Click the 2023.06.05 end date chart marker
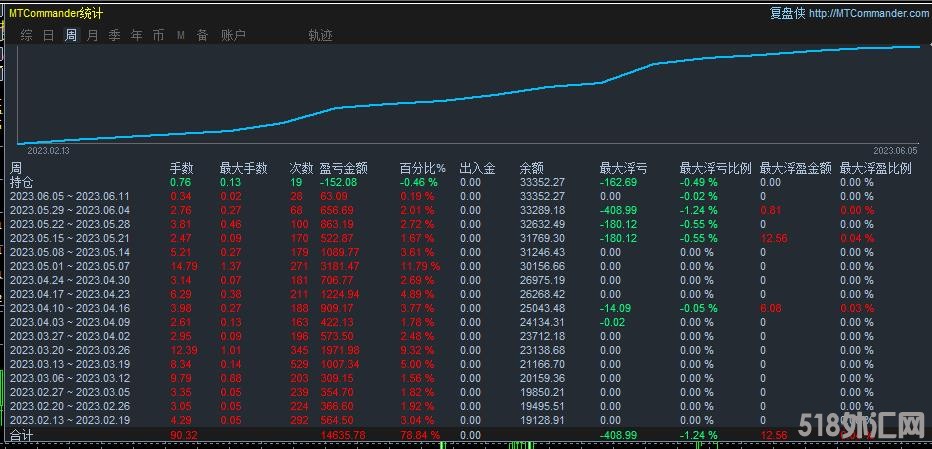Image resolution: width=932 pixels, height=449 pixels. click(x=894, y=150)
